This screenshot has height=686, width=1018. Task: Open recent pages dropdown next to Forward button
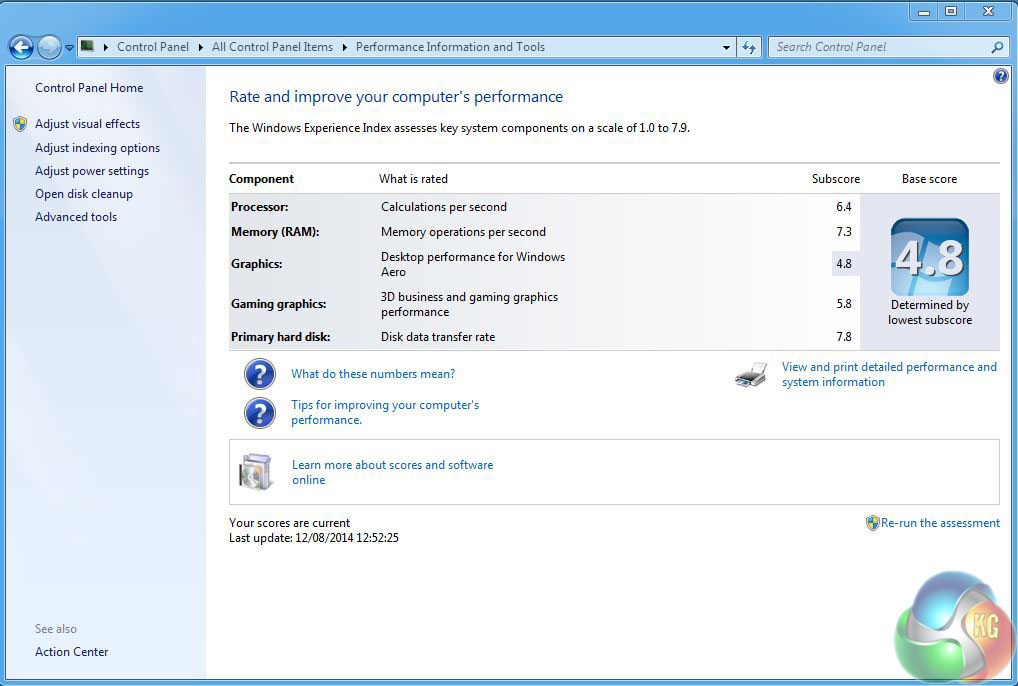pos(69,47)
